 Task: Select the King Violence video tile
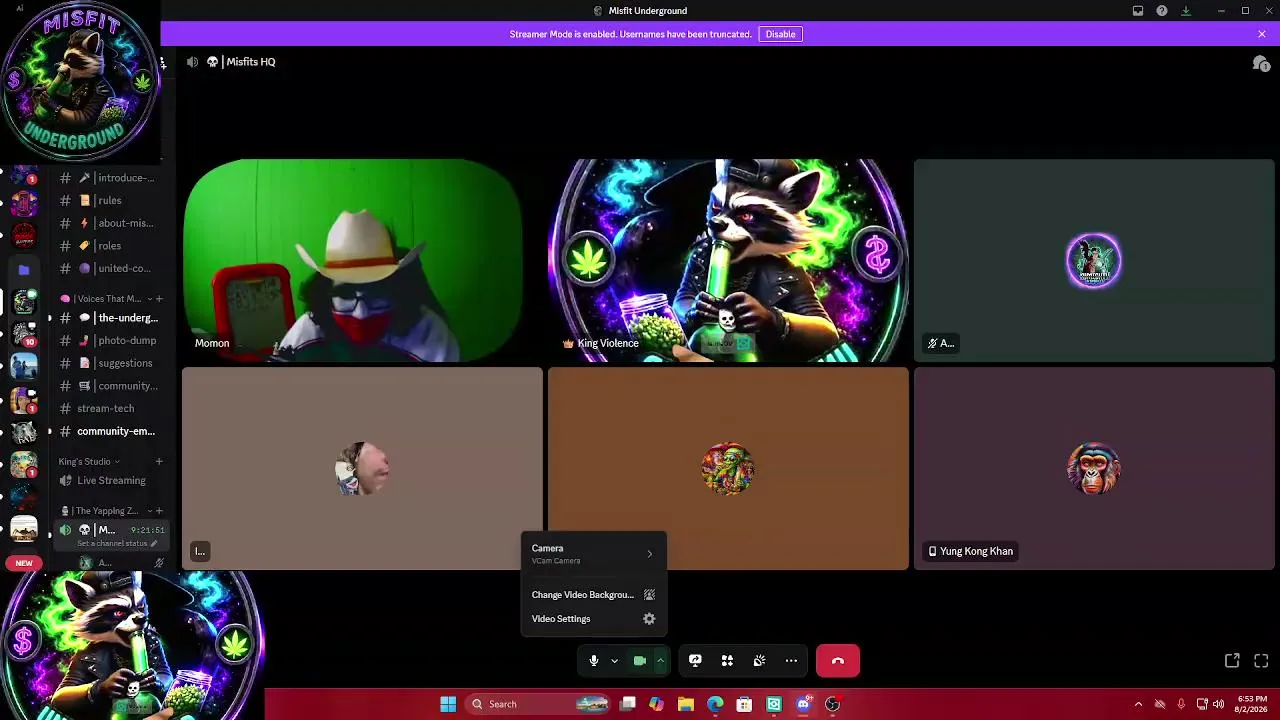click(728, 260)
